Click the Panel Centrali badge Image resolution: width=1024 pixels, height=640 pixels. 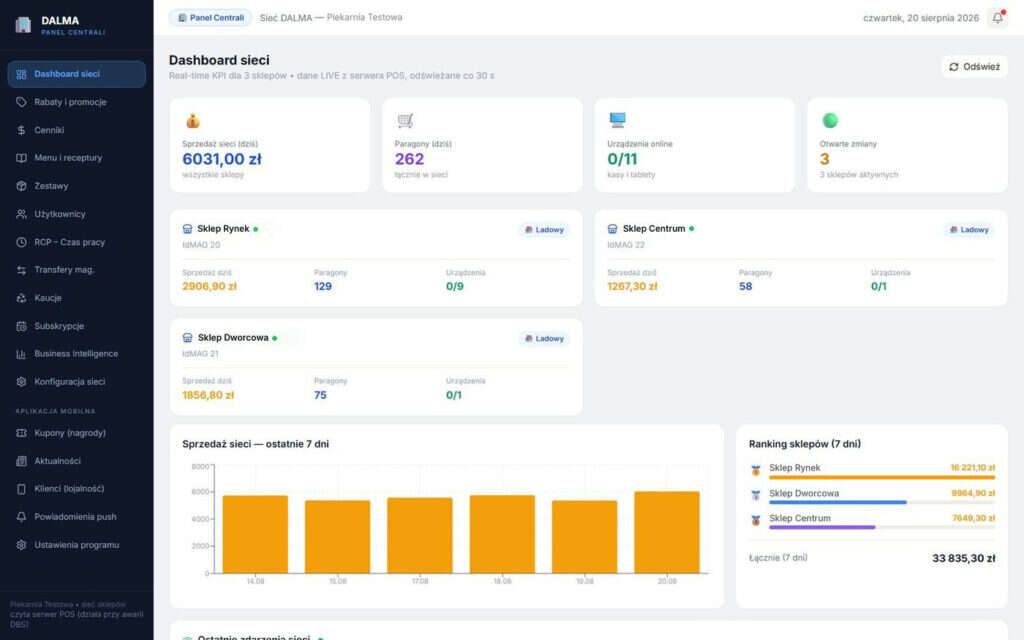tap(211, 18)
